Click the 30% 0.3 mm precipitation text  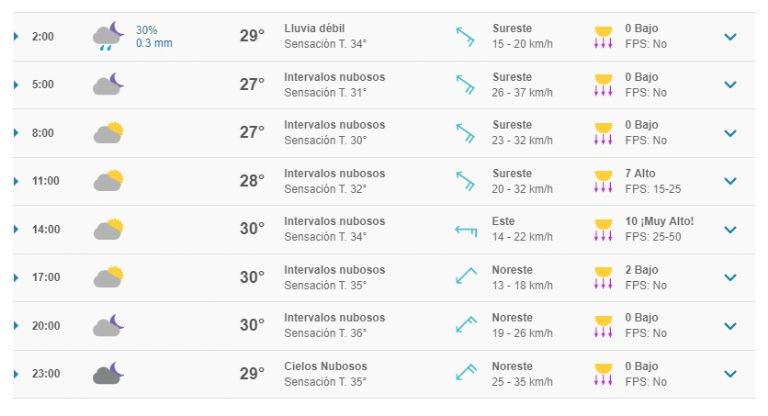[154, 37]
